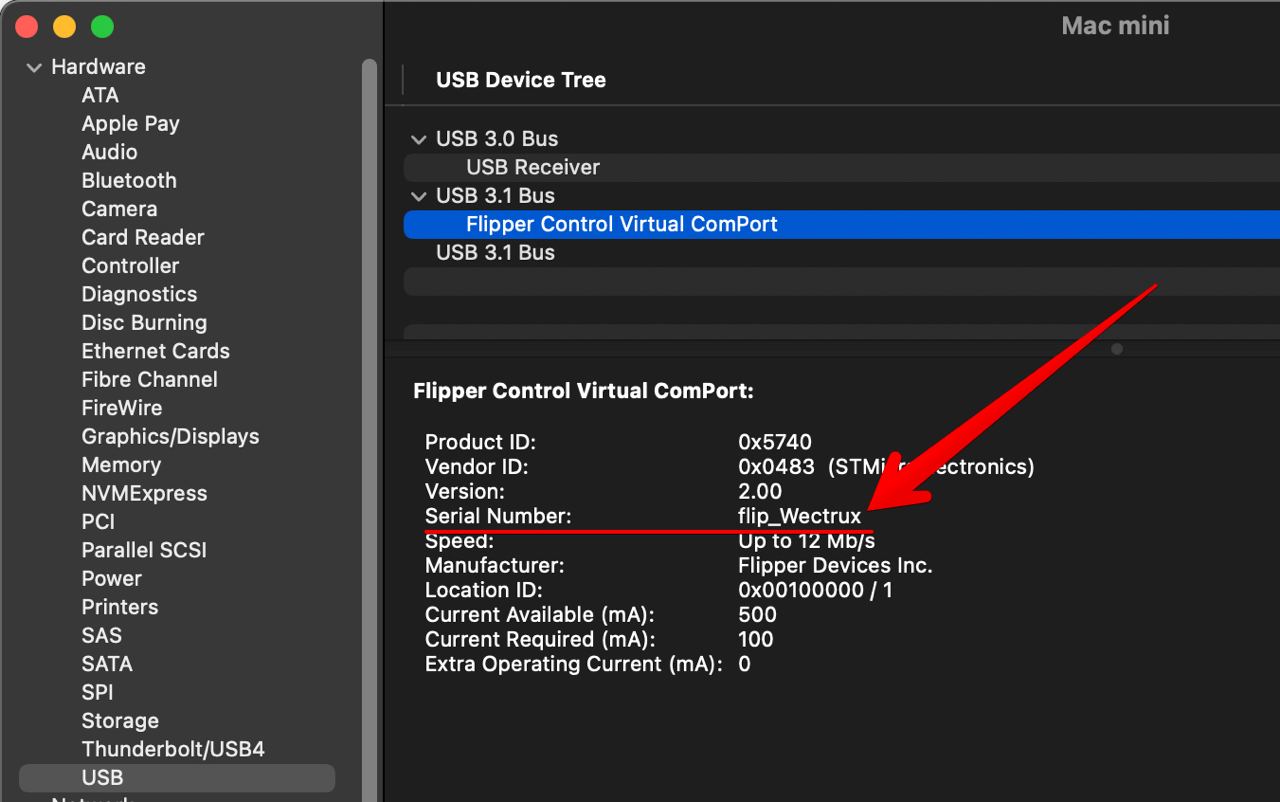Open Memory information

tap(121, 465)
